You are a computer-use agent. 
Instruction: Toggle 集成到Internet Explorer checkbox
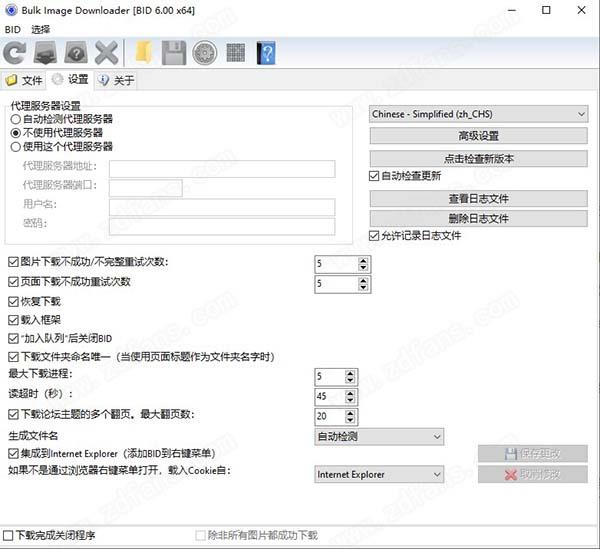[x=13, y=454]
